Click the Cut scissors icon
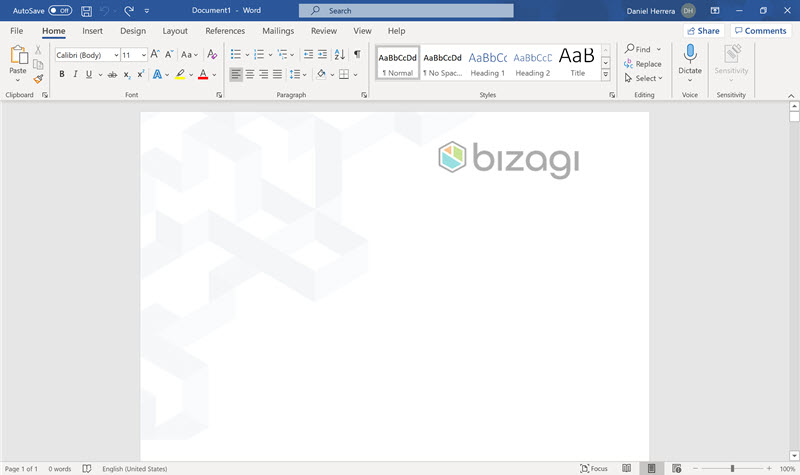 [38, 50]
